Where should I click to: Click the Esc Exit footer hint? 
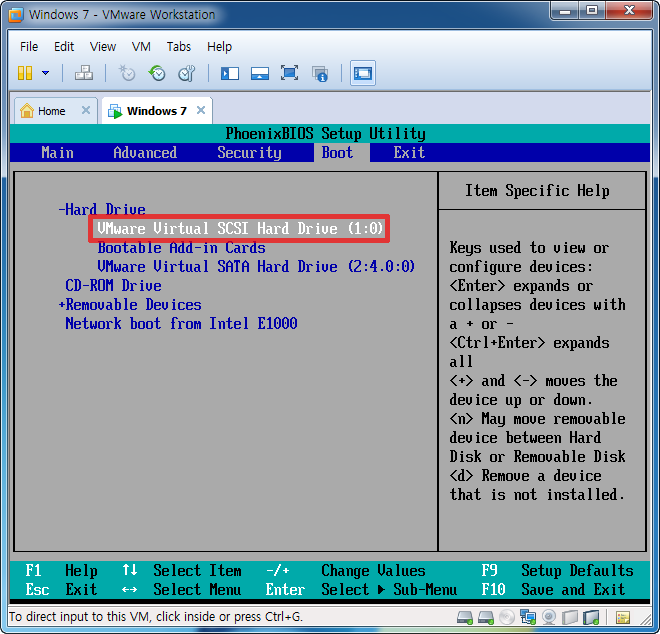[61, 589]
